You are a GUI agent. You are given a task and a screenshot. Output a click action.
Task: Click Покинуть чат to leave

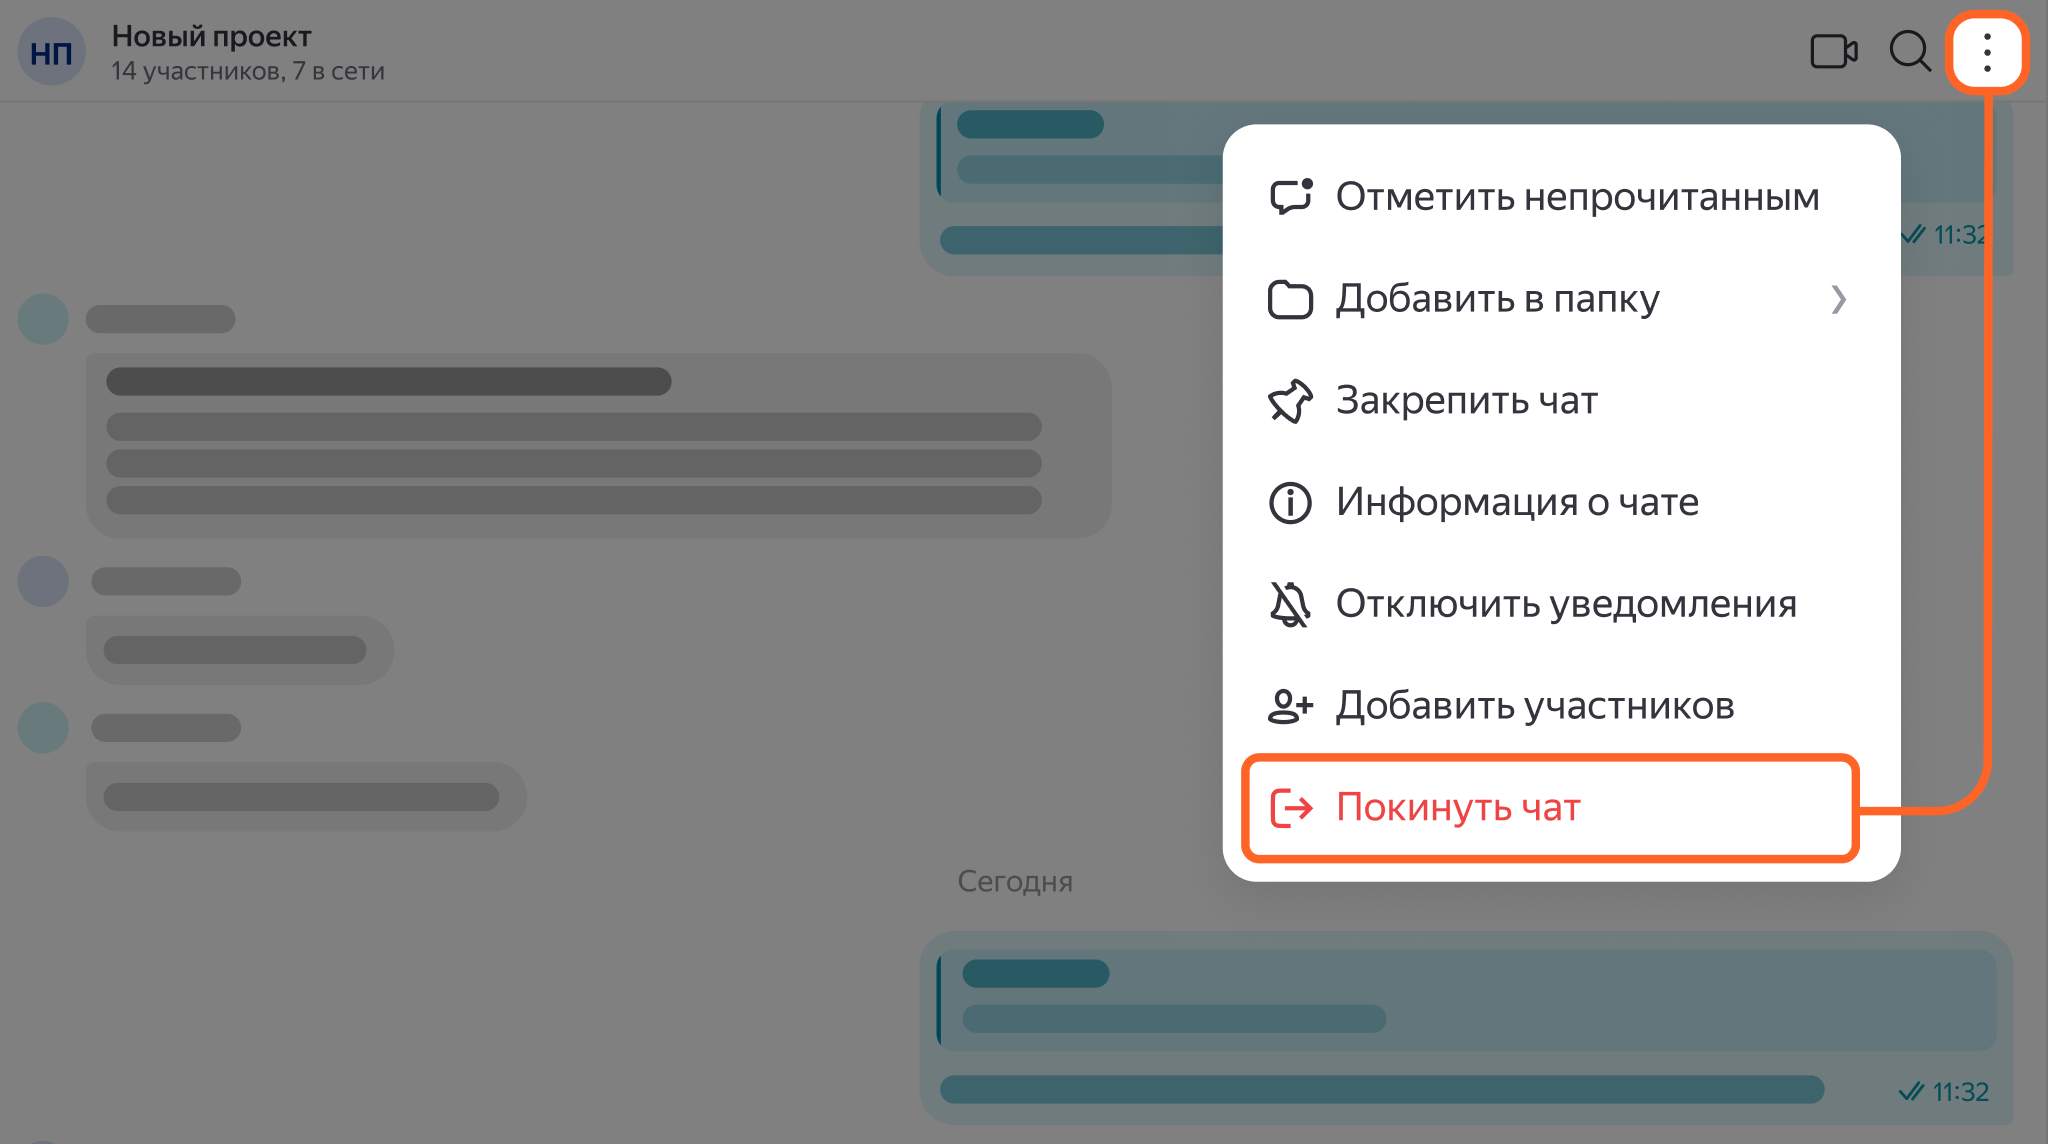1458,808
